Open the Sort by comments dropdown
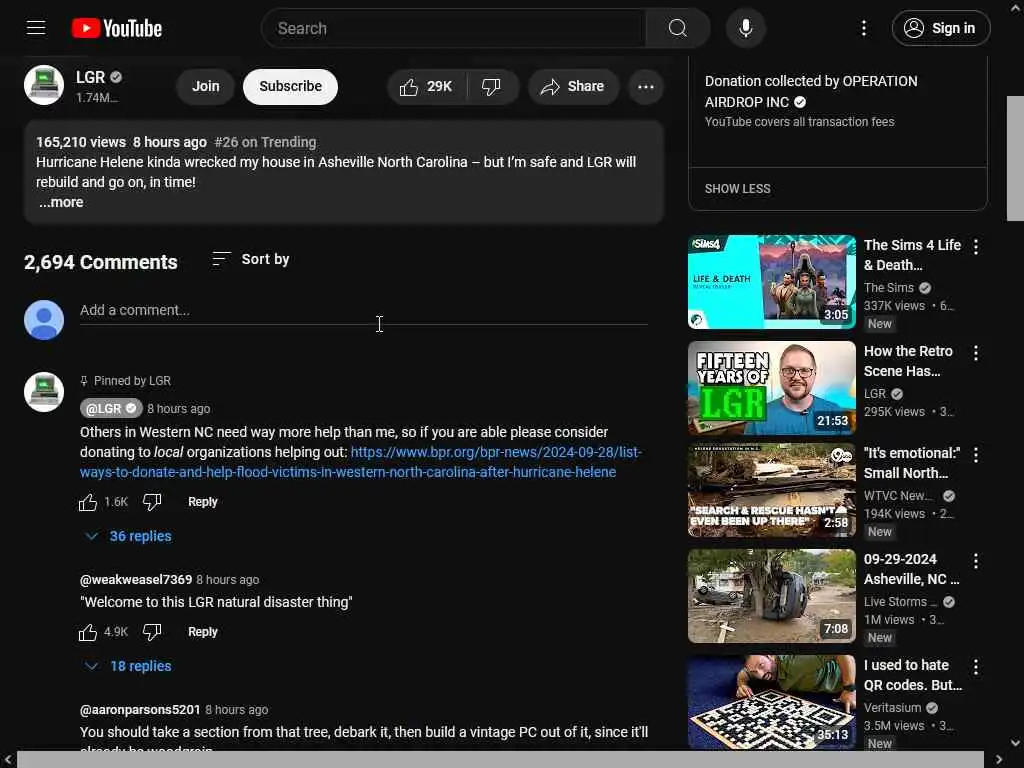Screen dimensions: 1024x768 251,259
